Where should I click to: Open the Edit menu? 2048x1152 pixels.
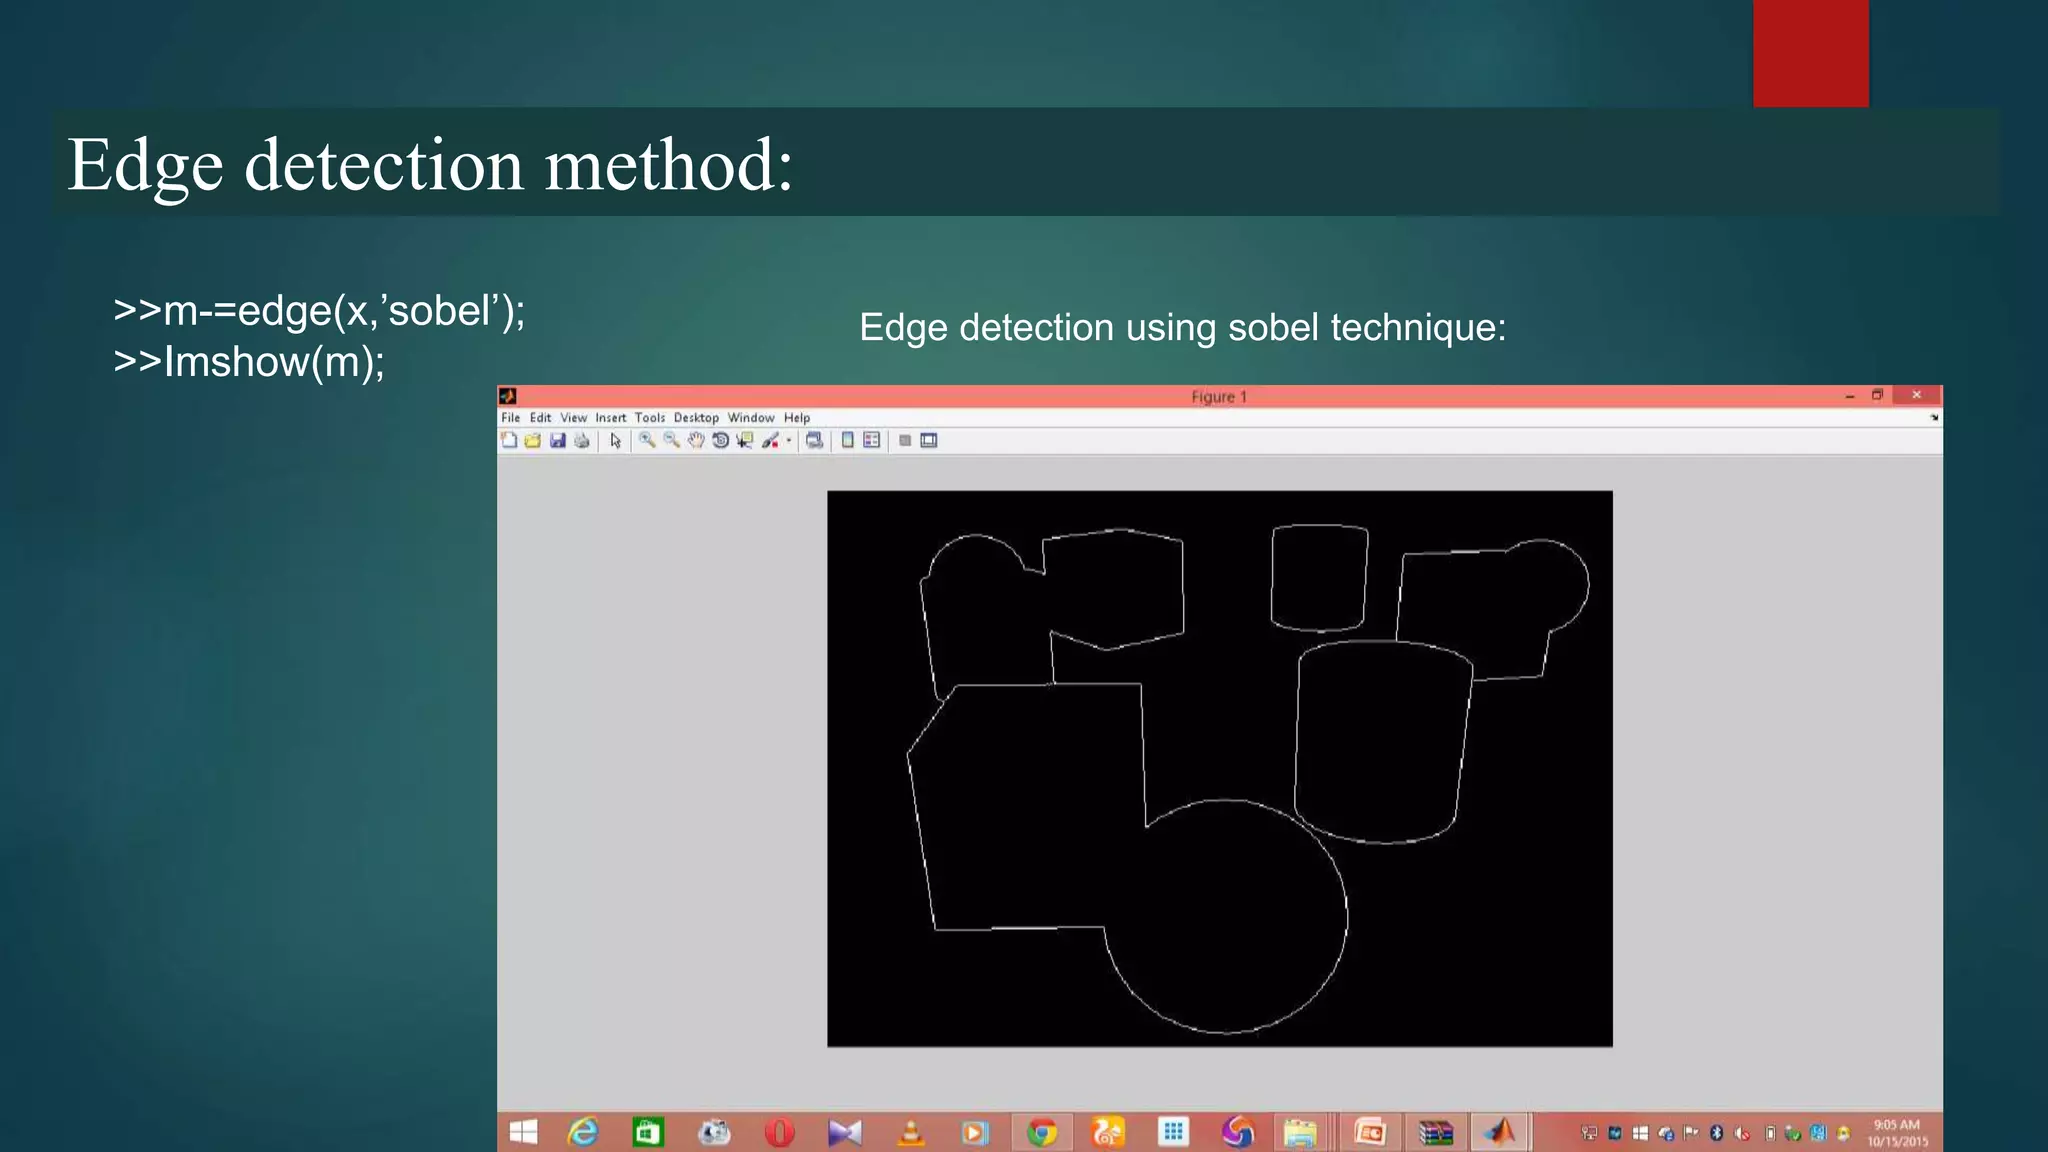click(541, 418)
